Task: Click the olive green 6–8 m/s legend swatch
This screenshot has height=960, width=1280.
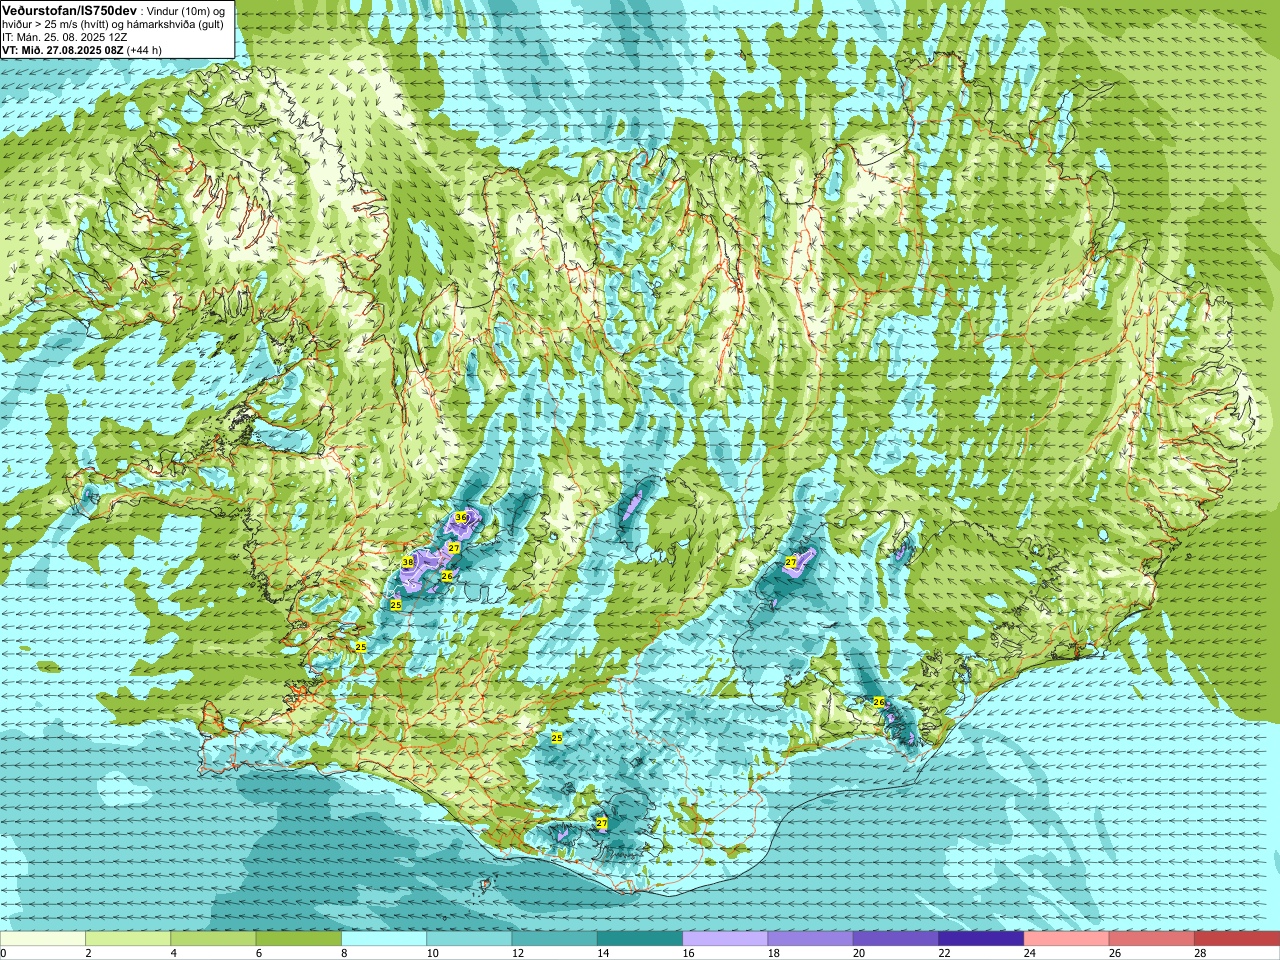Action: [299, 939]
